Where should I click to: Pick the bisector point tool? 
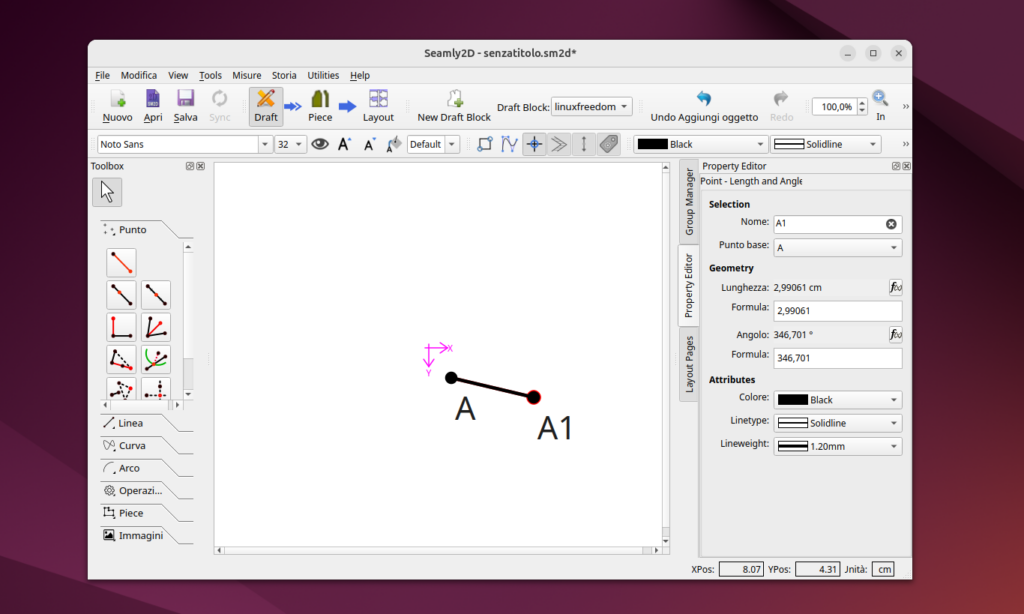point(156,327)
